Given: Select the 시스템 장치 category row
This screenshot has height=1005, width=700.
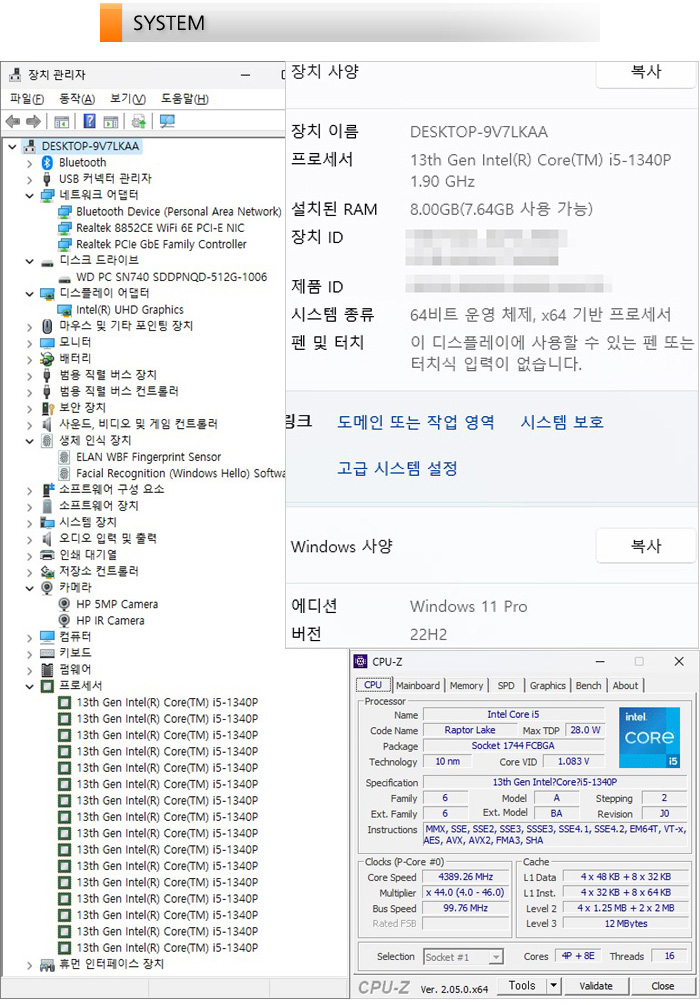Looking at the screenshot, I should pyautogui.click(x=79, y=522).
